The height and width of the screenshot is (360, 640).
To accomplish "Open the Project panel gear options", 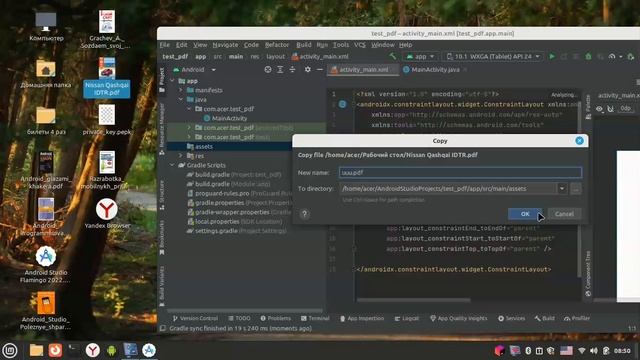I will pos(308,70).
